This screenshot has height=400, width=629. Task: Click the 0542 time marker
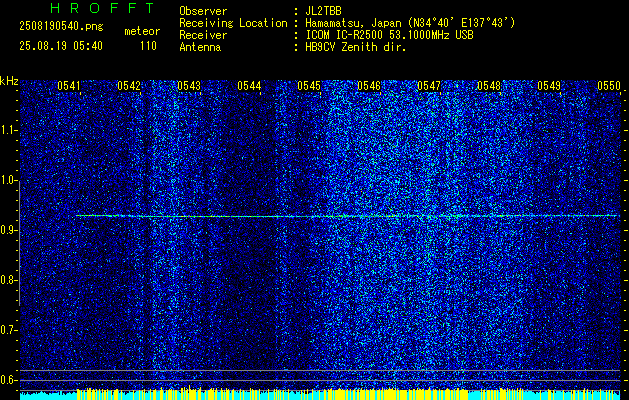coord(129,86)
